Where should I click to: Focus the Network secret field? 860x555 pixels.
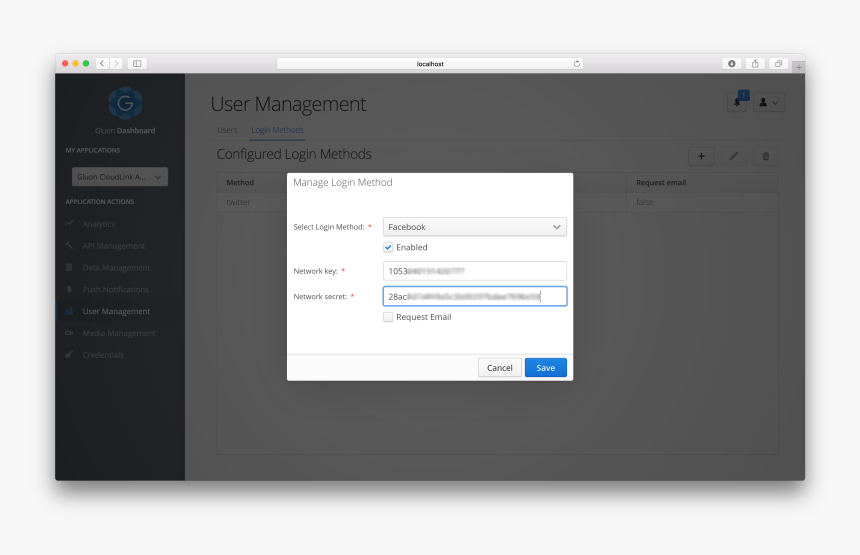474,296
